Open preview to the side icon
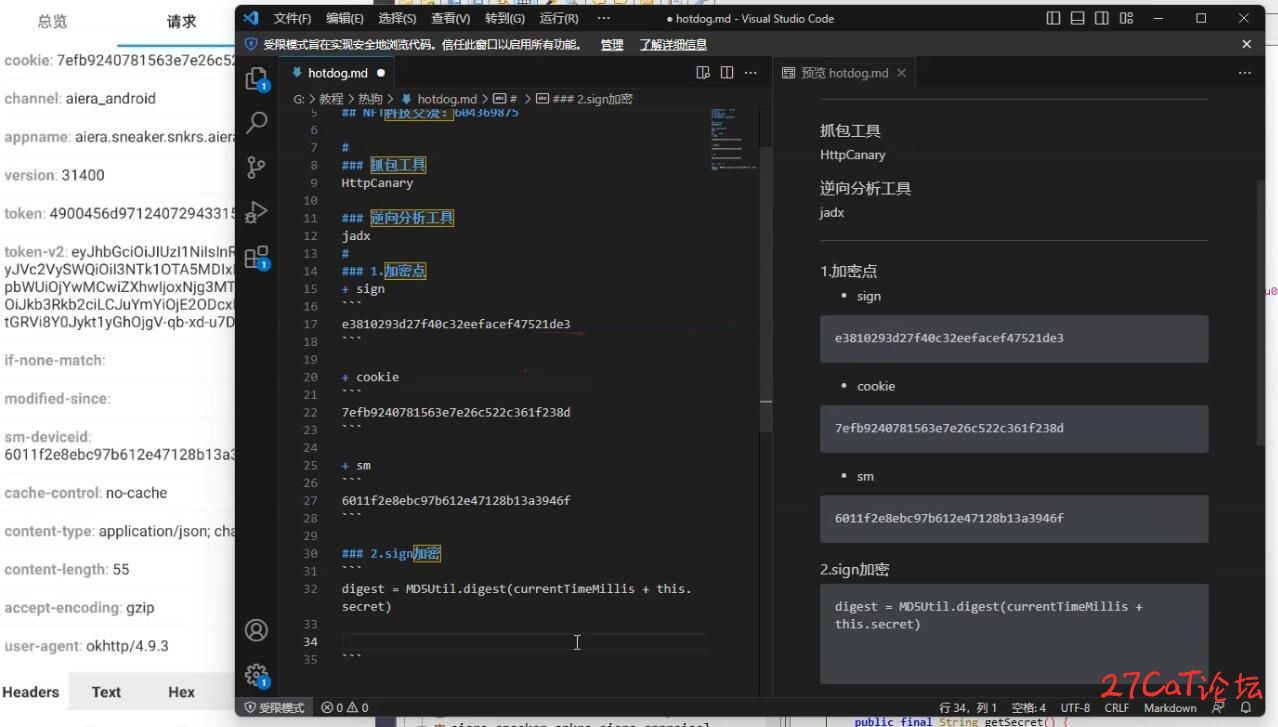Screen dimensions: 1278x727 [x=703, y=73]
